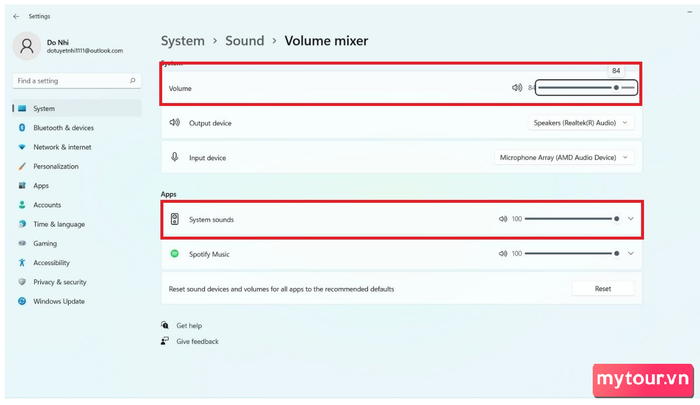Click the Get help icon
The width and height of the screenshot is (700, 405).
(165, 325)
